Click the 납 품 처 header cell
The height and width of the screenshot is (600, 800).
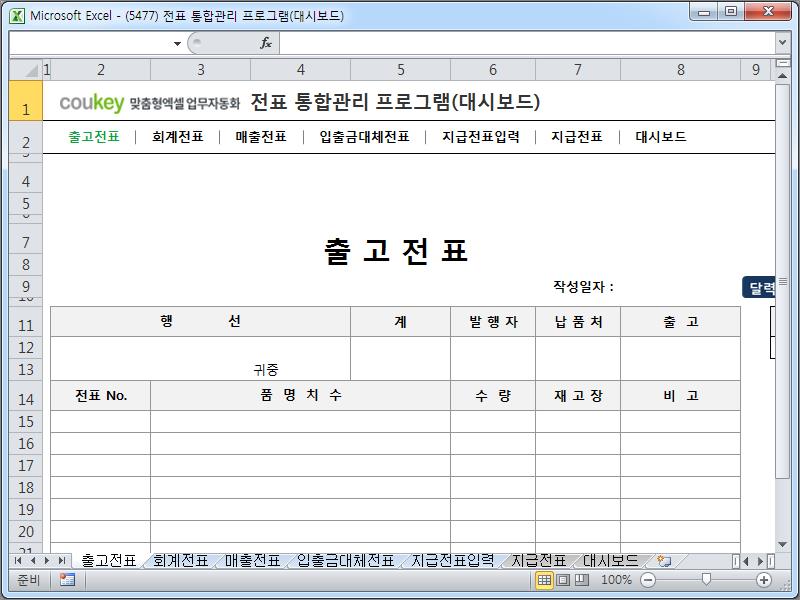point(578,321)
